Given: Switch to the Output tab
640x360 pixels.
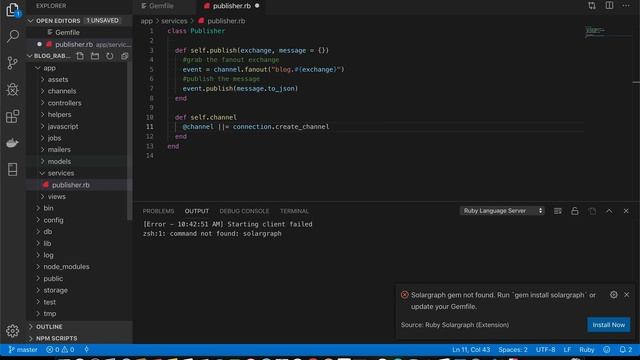Looking at the screenshot, I should [197, 211].
